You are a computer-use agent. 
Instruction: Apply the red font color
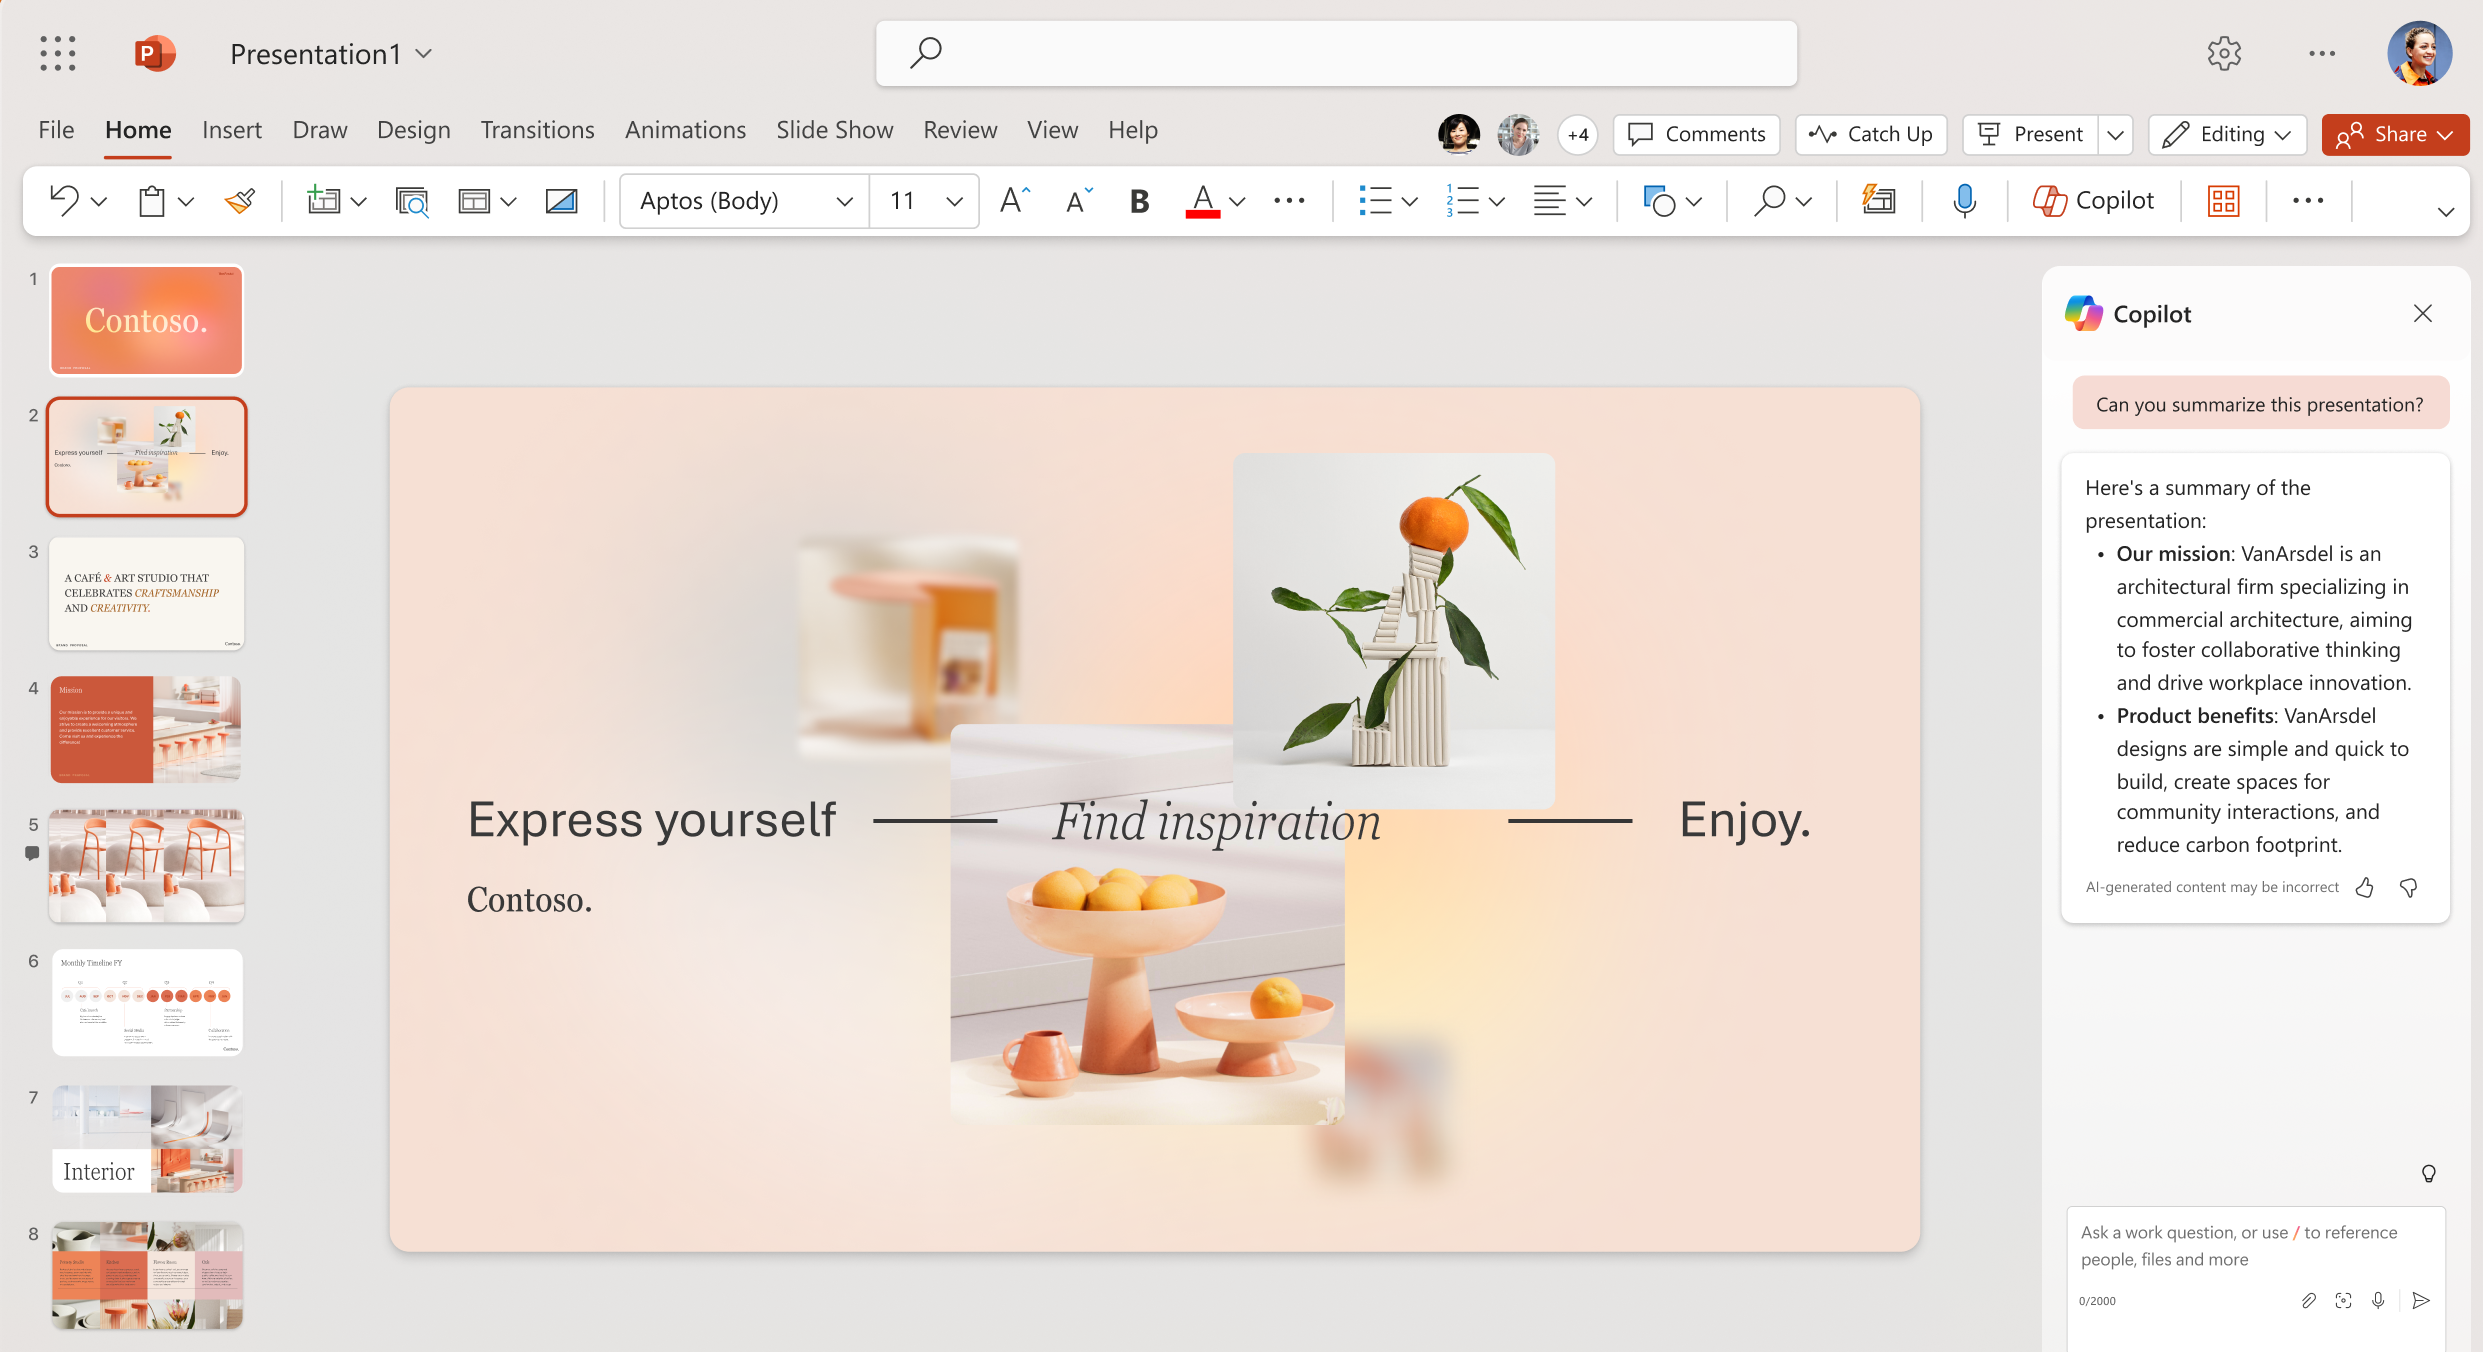[1202, 201]
